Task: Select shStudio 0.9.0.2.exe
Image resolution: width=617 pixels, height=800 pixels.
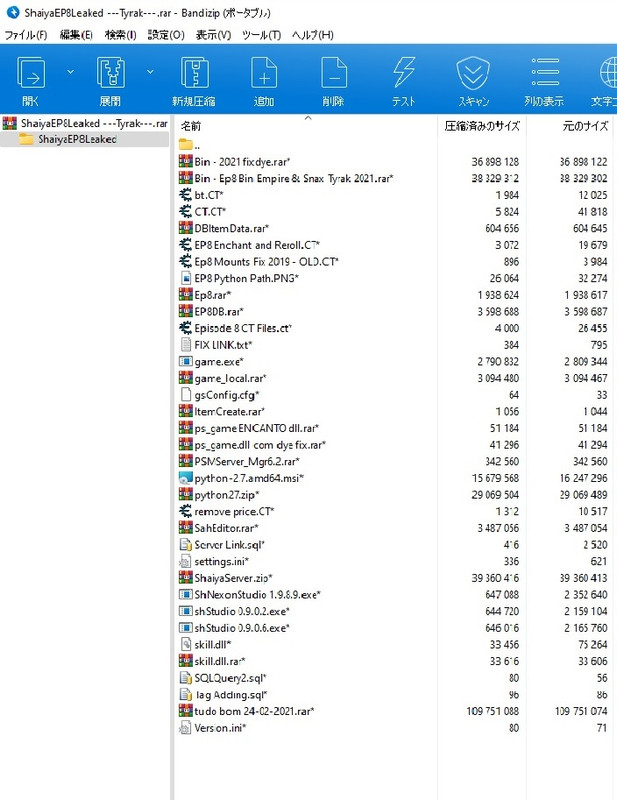Action: 242,611
